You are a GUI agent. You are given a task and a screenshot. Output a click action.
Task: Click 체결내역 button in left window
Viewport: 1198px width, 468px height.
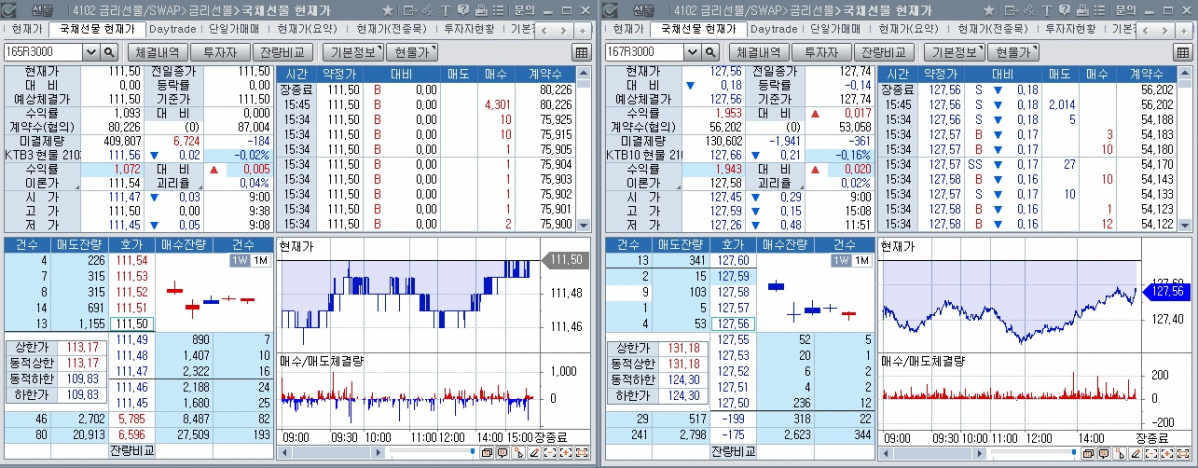click(x=157, y=52)
